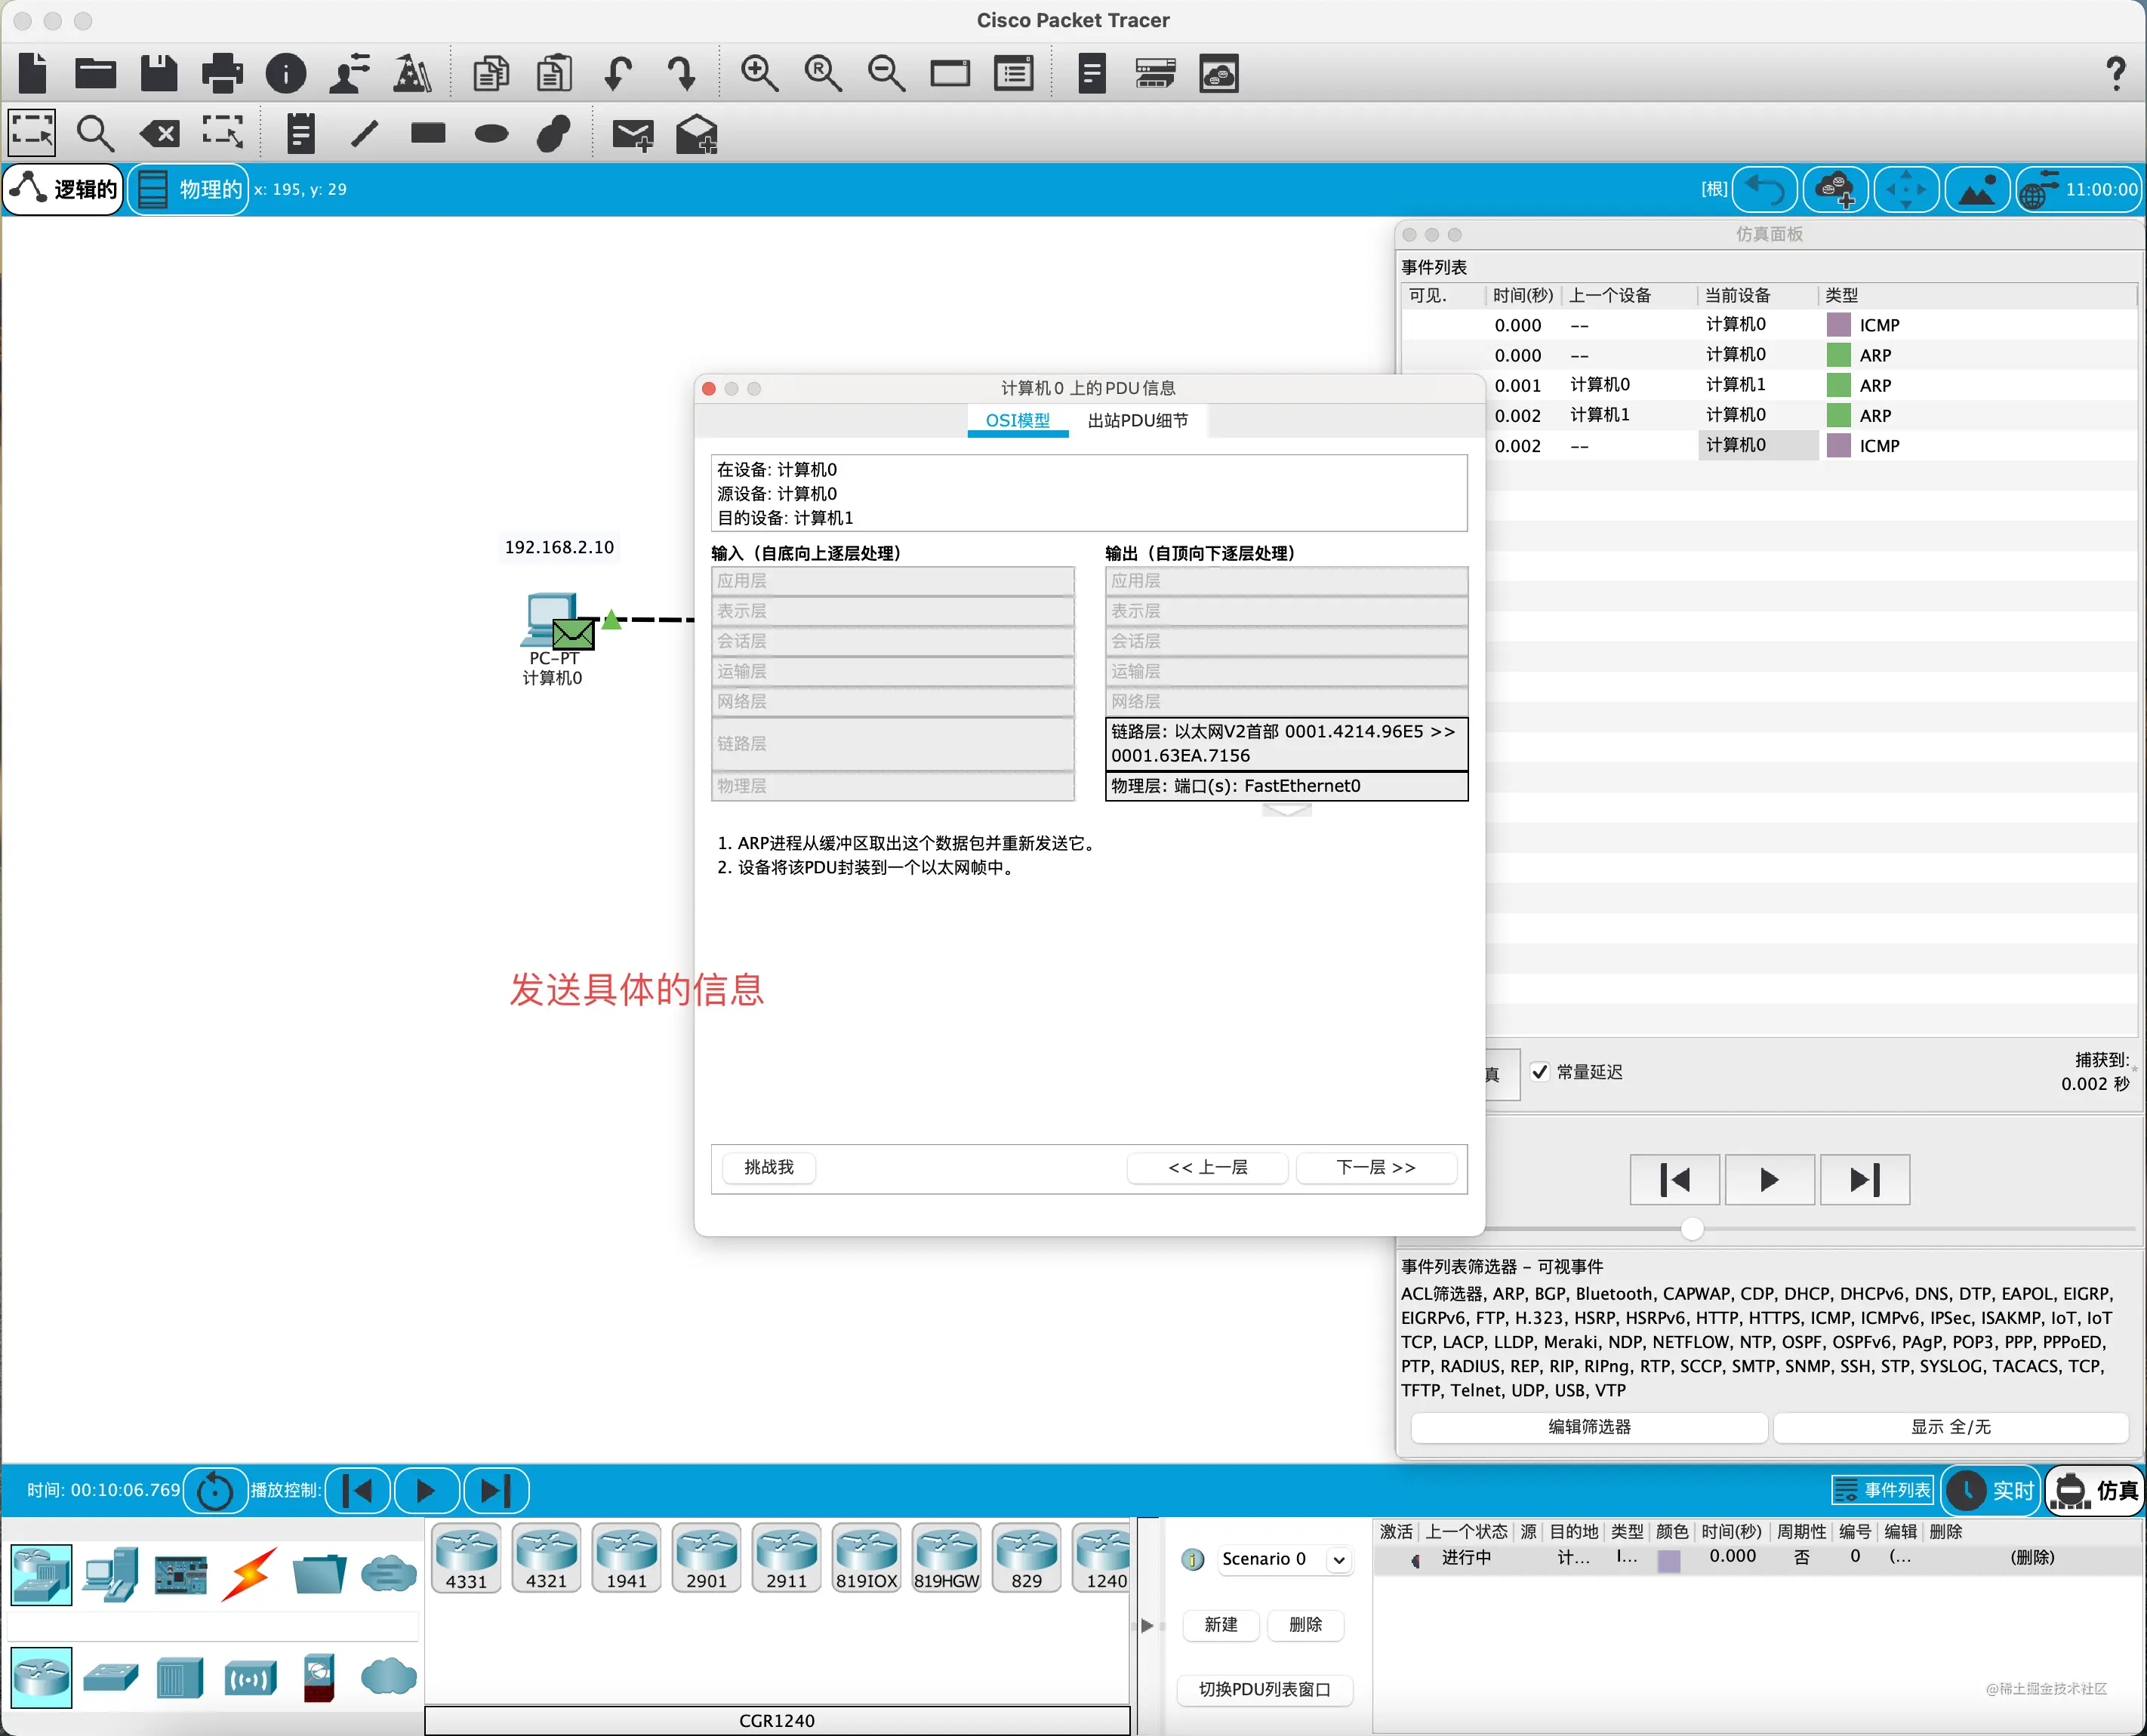
Task: Expand the PDU layer details chevron
Action: coord(1286,810)
